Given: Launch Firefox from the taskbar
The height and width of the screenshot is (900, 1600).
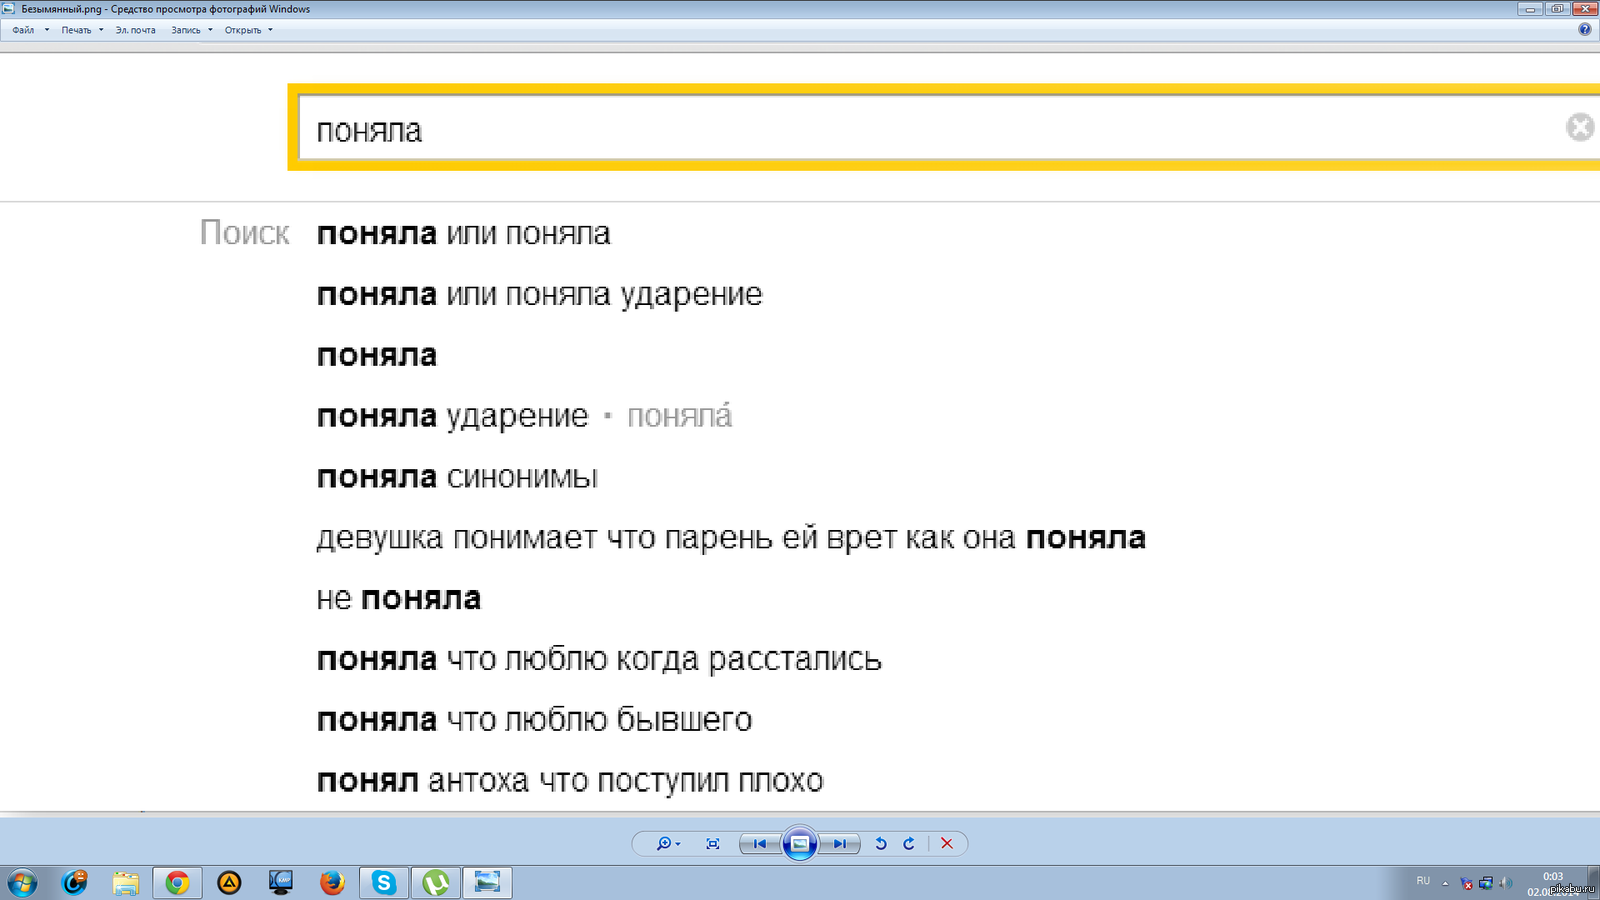Looking at the screenshot, I should click(332, 883).
